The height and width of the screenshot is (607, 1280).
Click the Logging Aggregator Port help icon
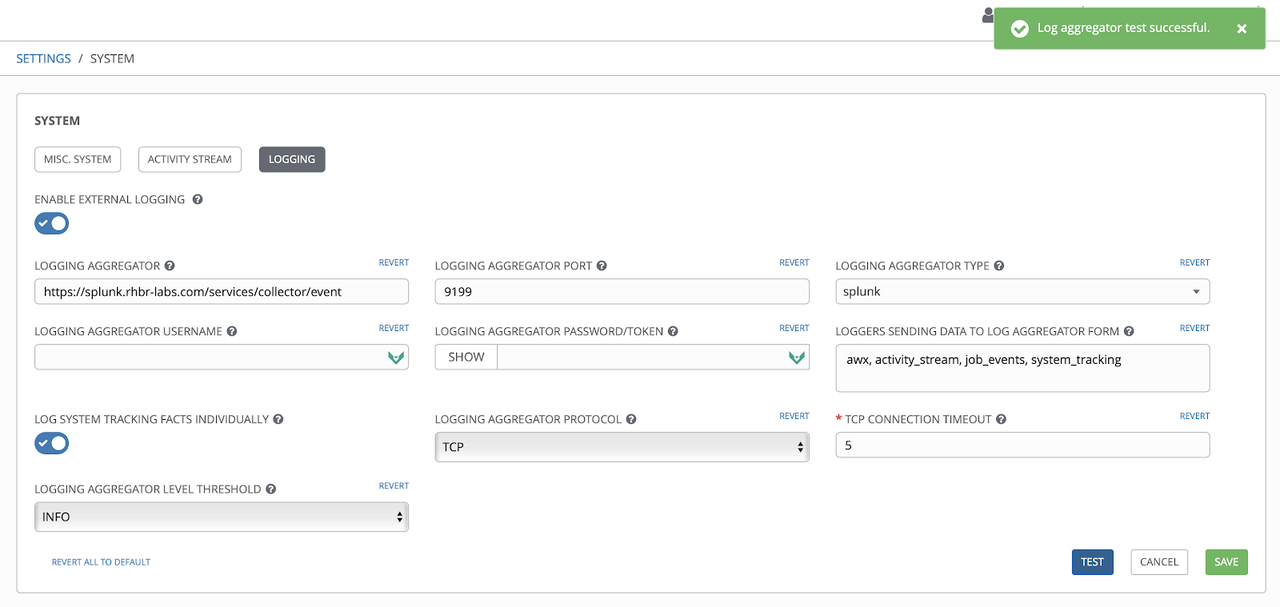(601, 265)
